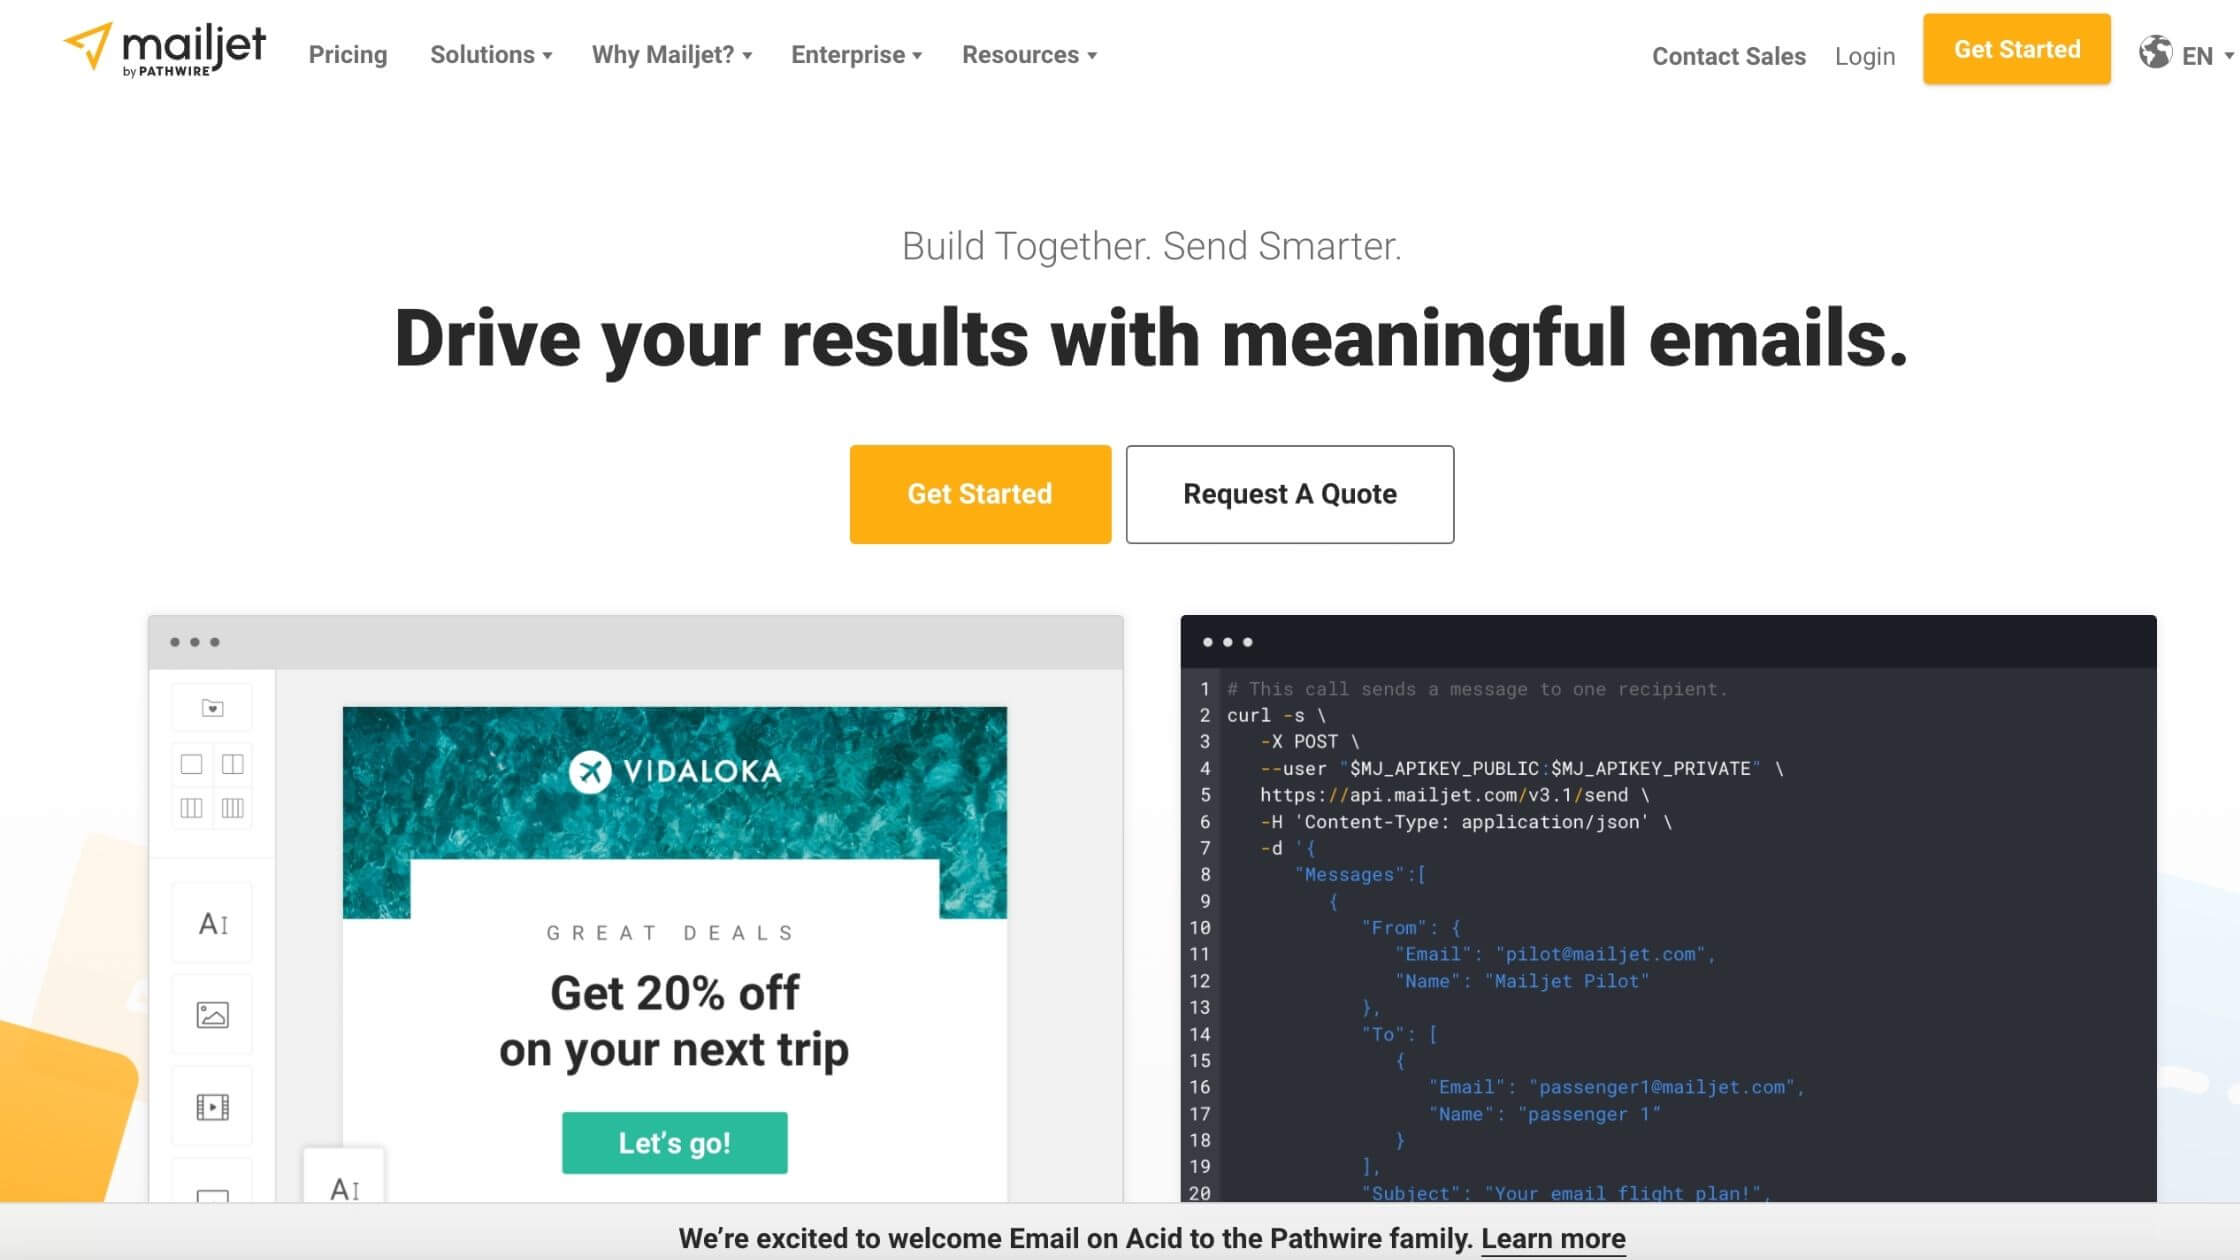This screenshot has width=2240, height=1260.
Task: Click the image/photo block icon
Action: click(x=212, y=1014)
